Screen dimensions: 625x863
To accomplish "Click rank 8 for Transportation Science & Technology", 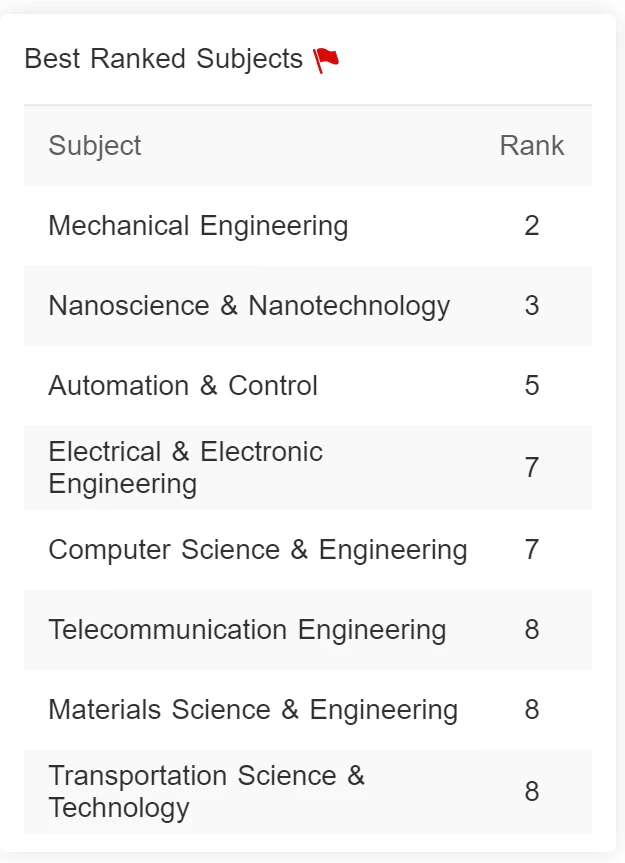I will tap(531, 791).
